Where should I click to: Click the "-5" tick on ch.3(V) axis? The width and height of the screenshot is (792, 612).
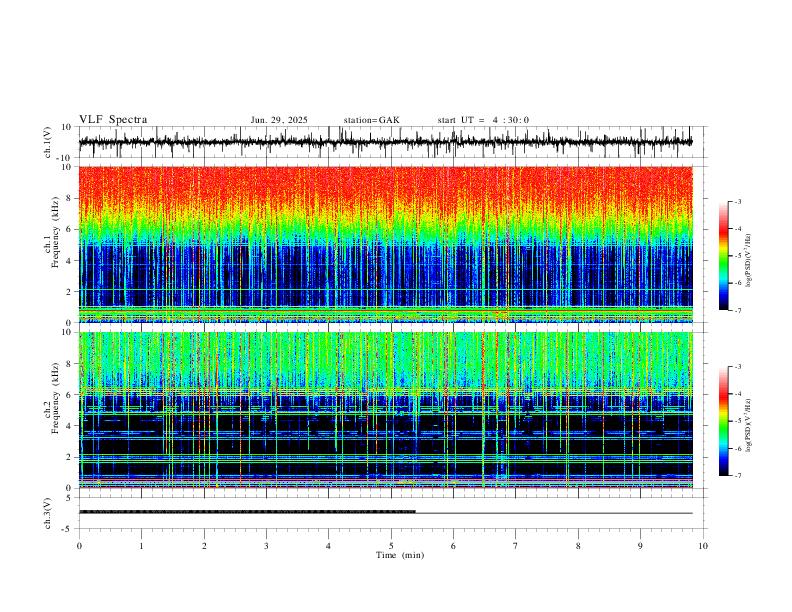[68, 529]
